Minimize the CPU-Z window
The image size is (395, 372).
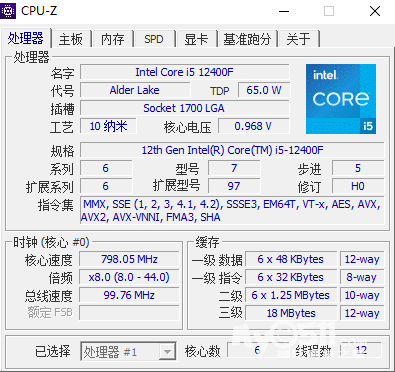tap(284, 11)
